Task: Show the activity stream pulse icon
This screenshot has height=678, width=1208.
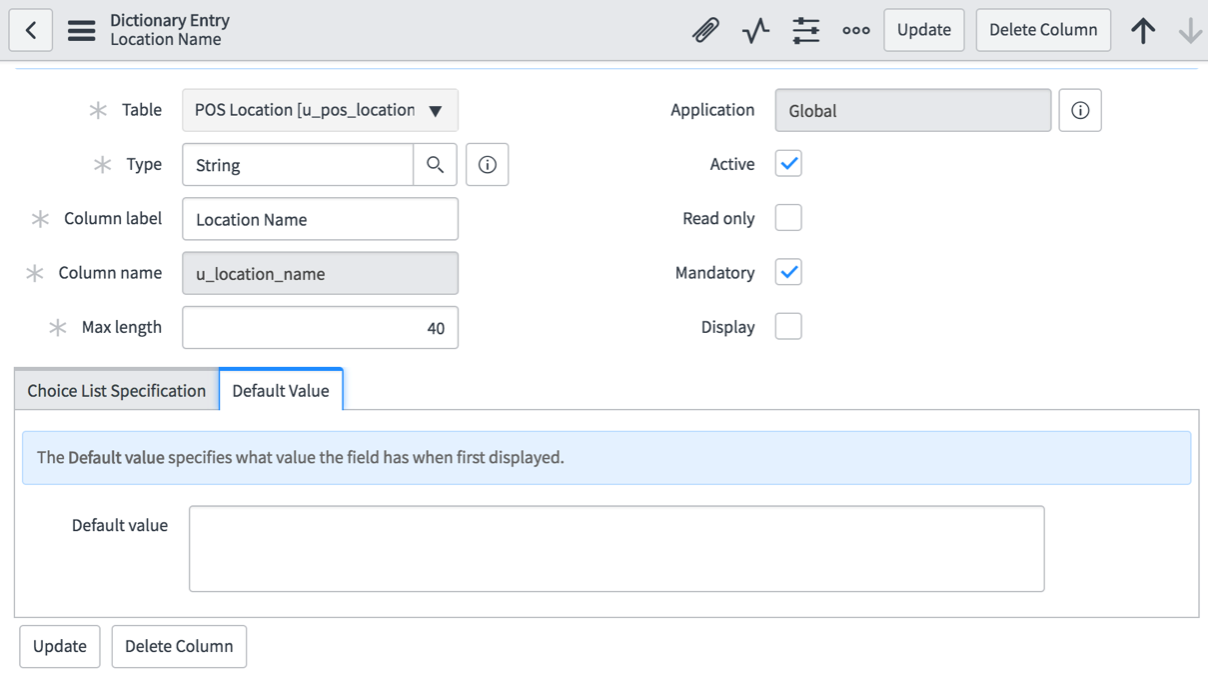Action: point(756,31)
